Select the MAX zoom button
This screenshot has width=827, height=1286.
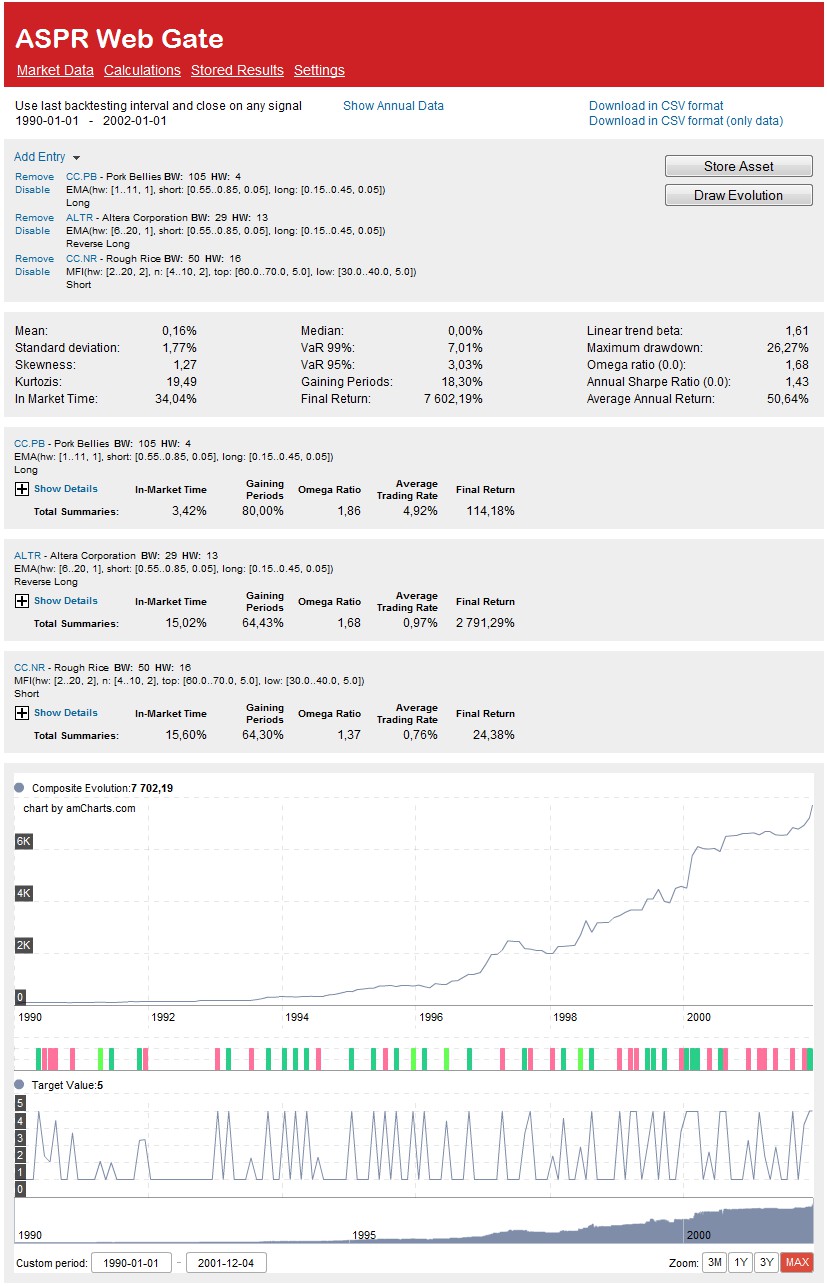797,1262
